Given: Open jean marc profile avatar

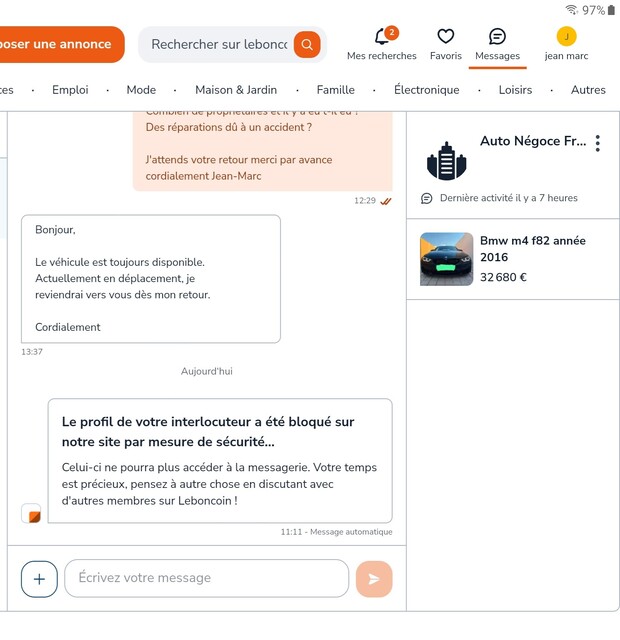Looking at the screenshot, I should point(566,36).
